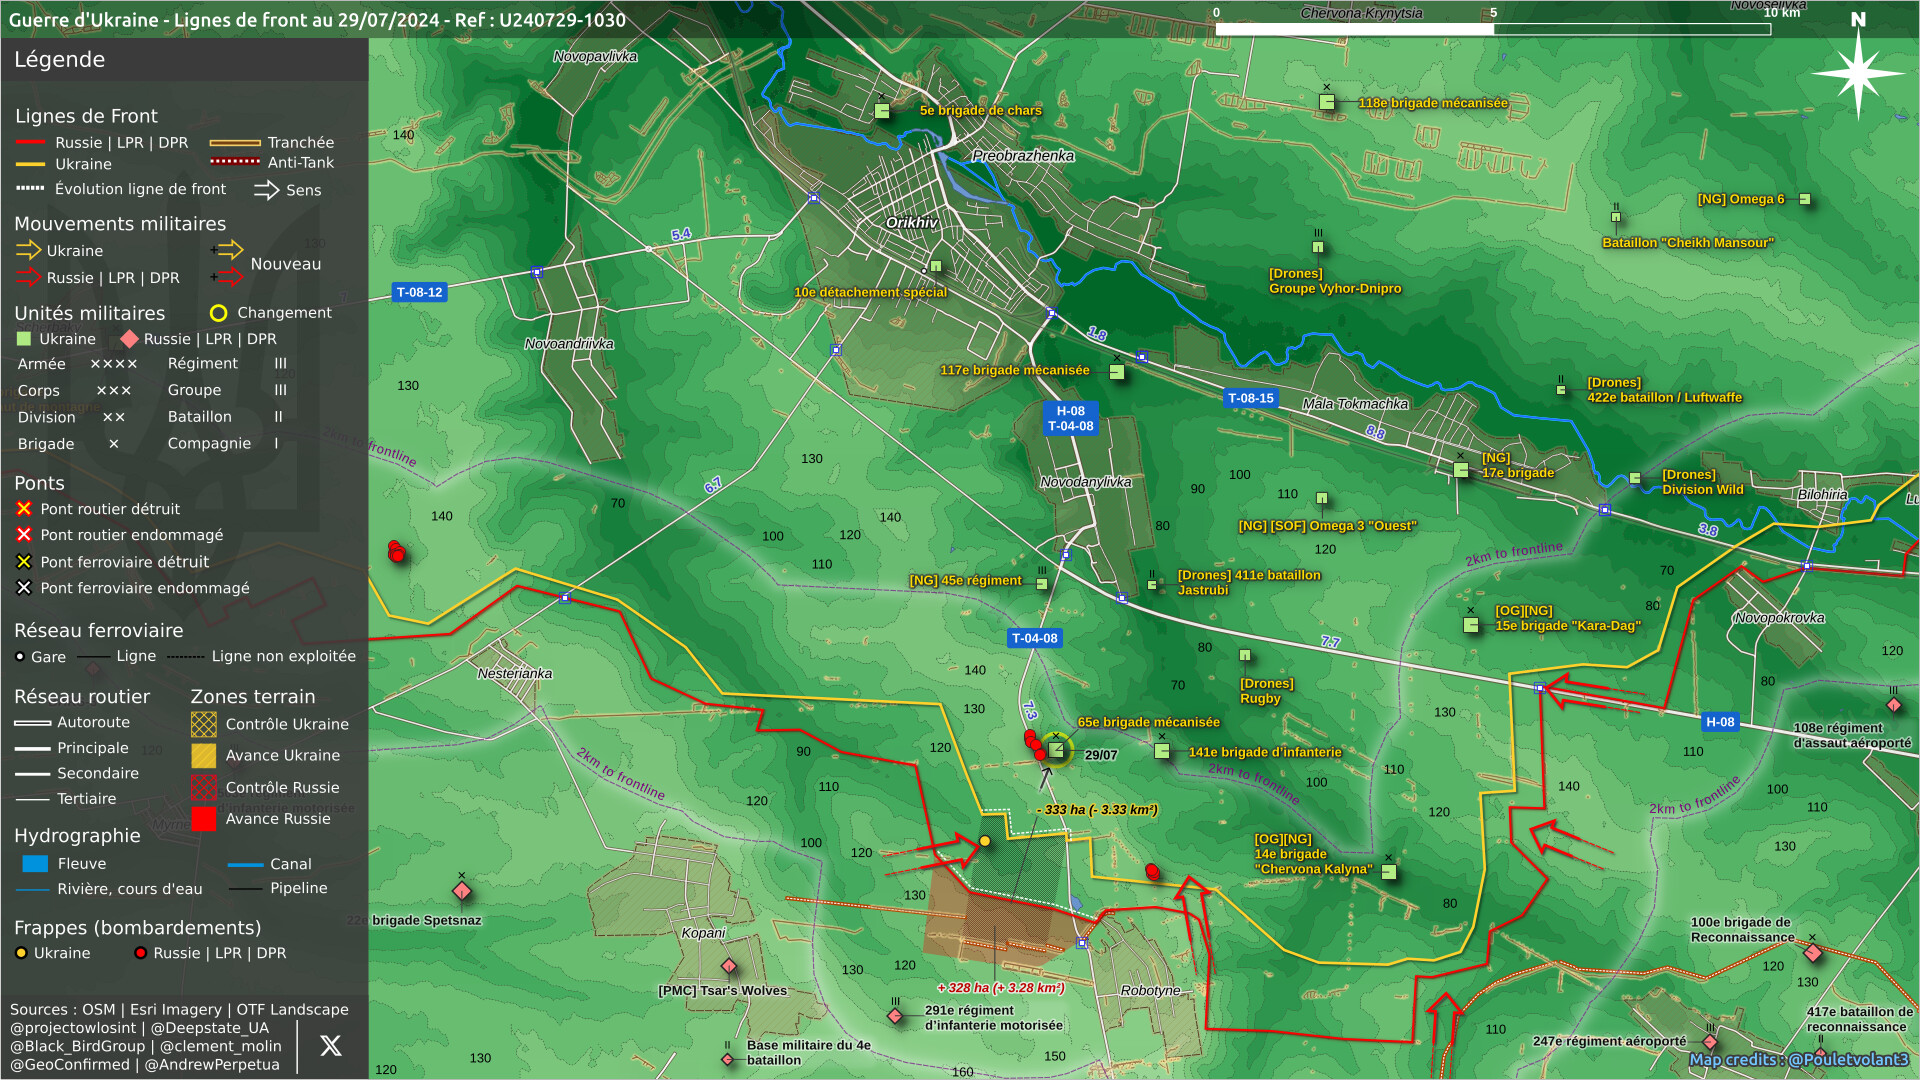The image size is (1920, 1080).
Task: Click the Gare station symbol in legend
Action: [20, 657]
